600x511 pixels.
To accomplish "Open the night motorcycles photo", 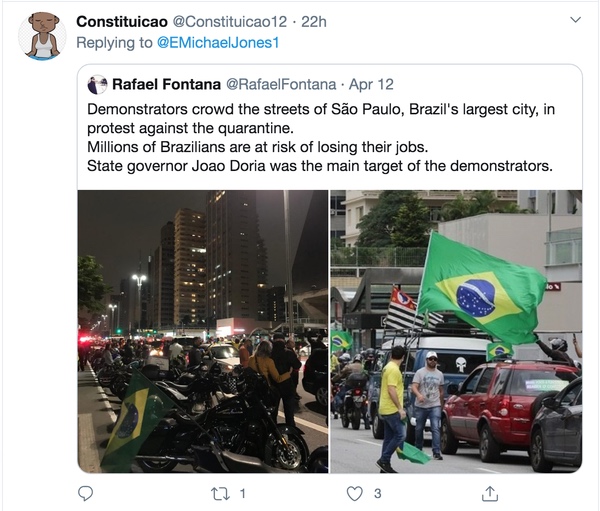I will click(x=203, y=331).
